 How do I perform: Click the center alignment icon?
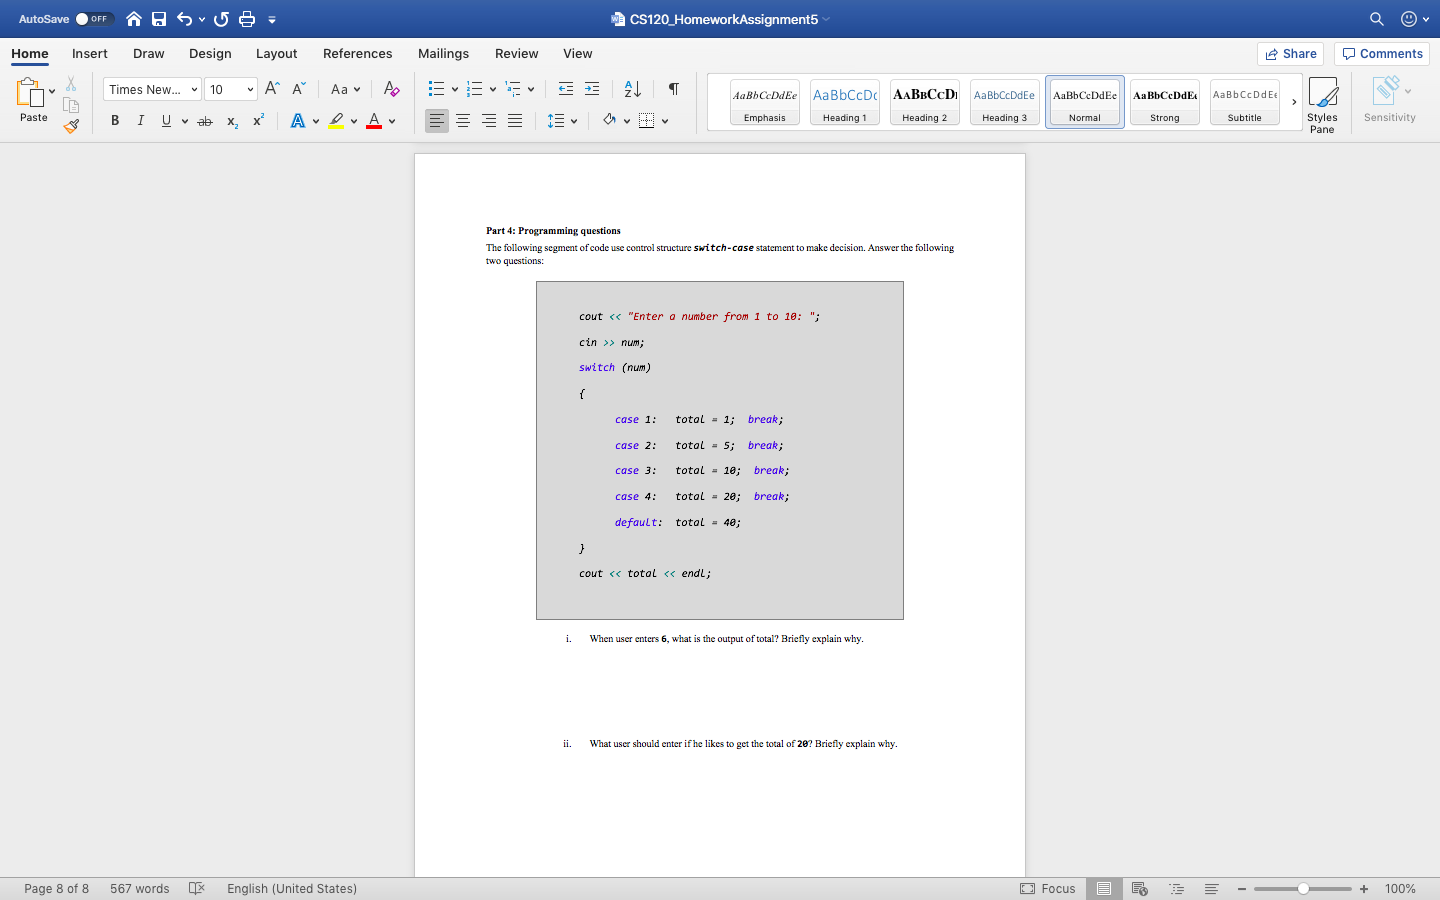(x=462, y=120)
